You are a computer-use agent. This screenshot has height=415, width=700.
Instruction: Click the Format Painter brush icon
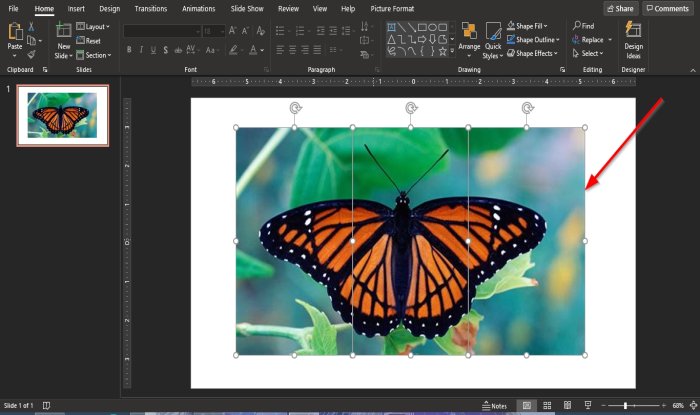pyautogui.click(x=32, y=55)
